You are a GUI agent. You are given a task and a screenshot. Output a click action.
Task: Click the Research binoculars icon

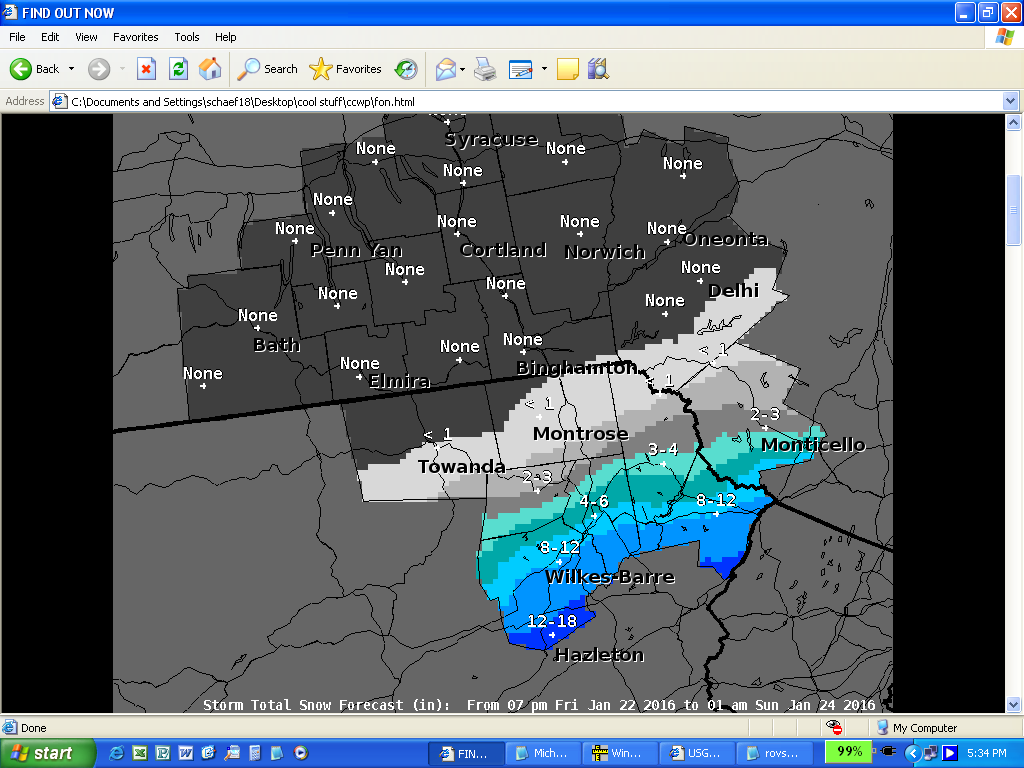tap(598, 69)
